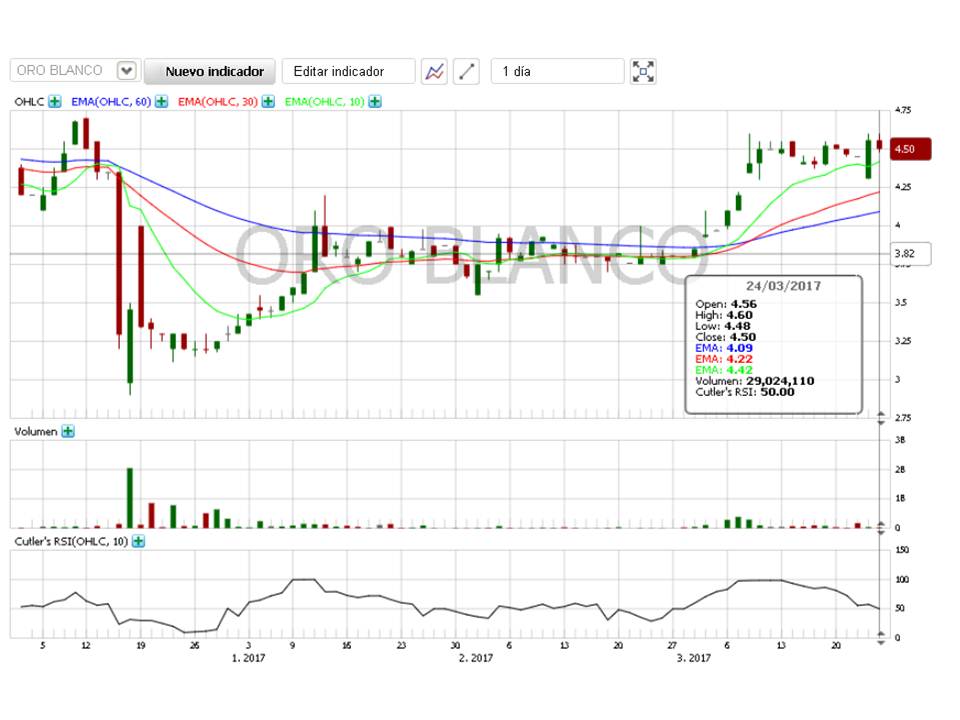
Task: Click the Volumen 29,024,110 tooltip value
Action: [780, 381]
